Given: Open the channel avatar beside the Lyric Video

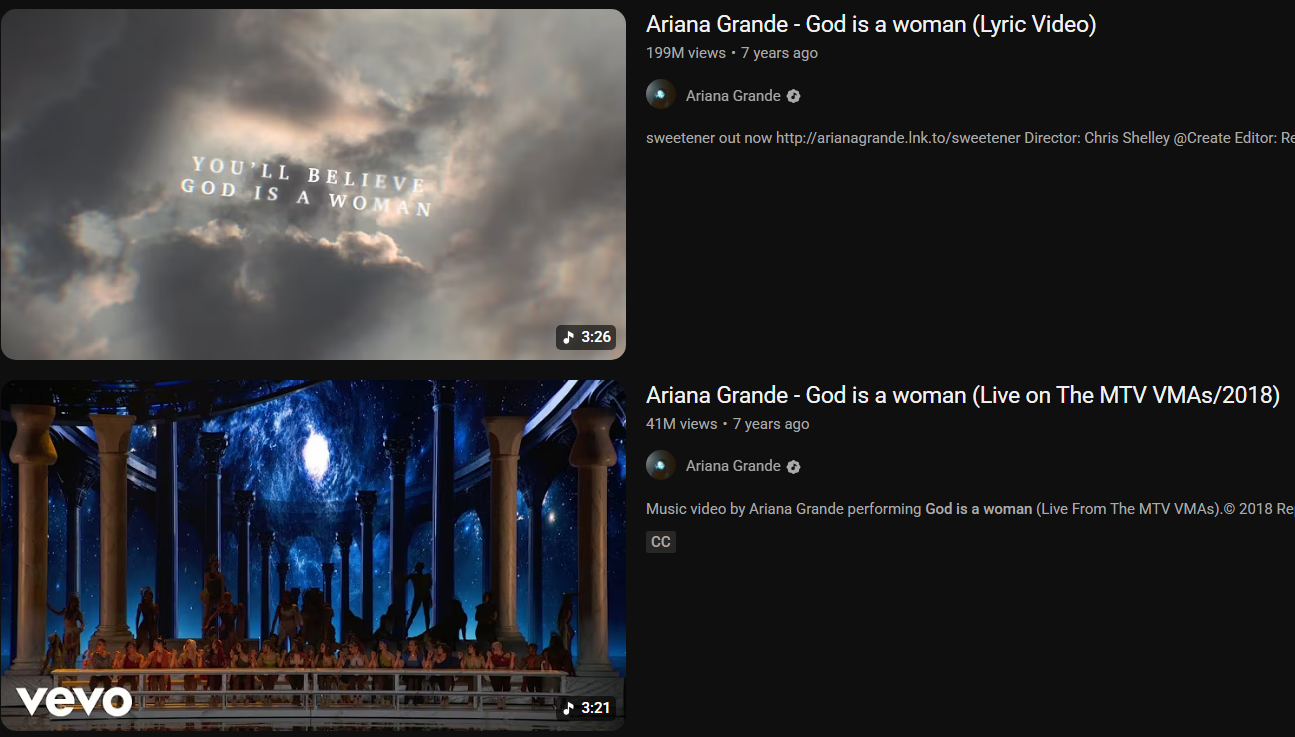Looking at the screenshot, I should (661, 95).
